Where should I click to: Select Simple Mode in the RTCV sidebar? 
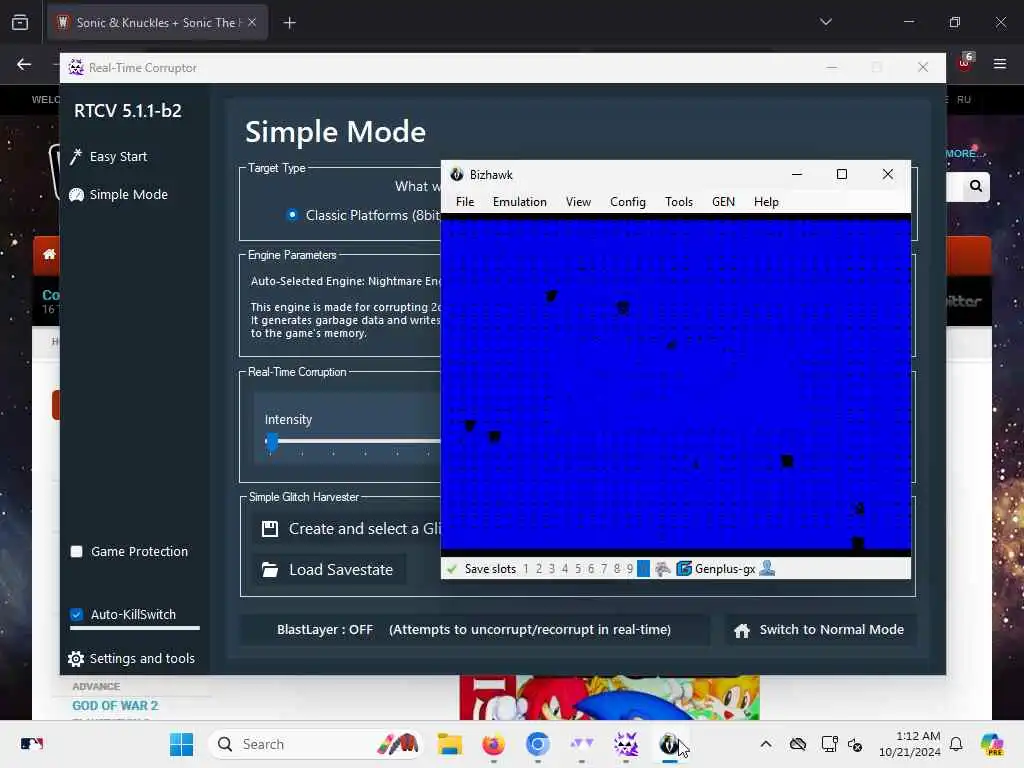pos(119,195)
